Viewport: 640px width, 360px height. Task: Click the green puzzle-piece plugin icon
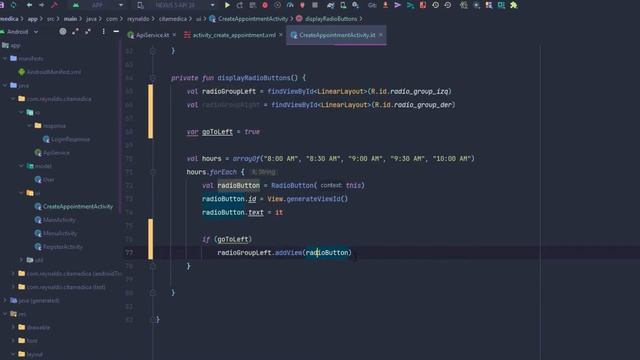coord(514,5)
